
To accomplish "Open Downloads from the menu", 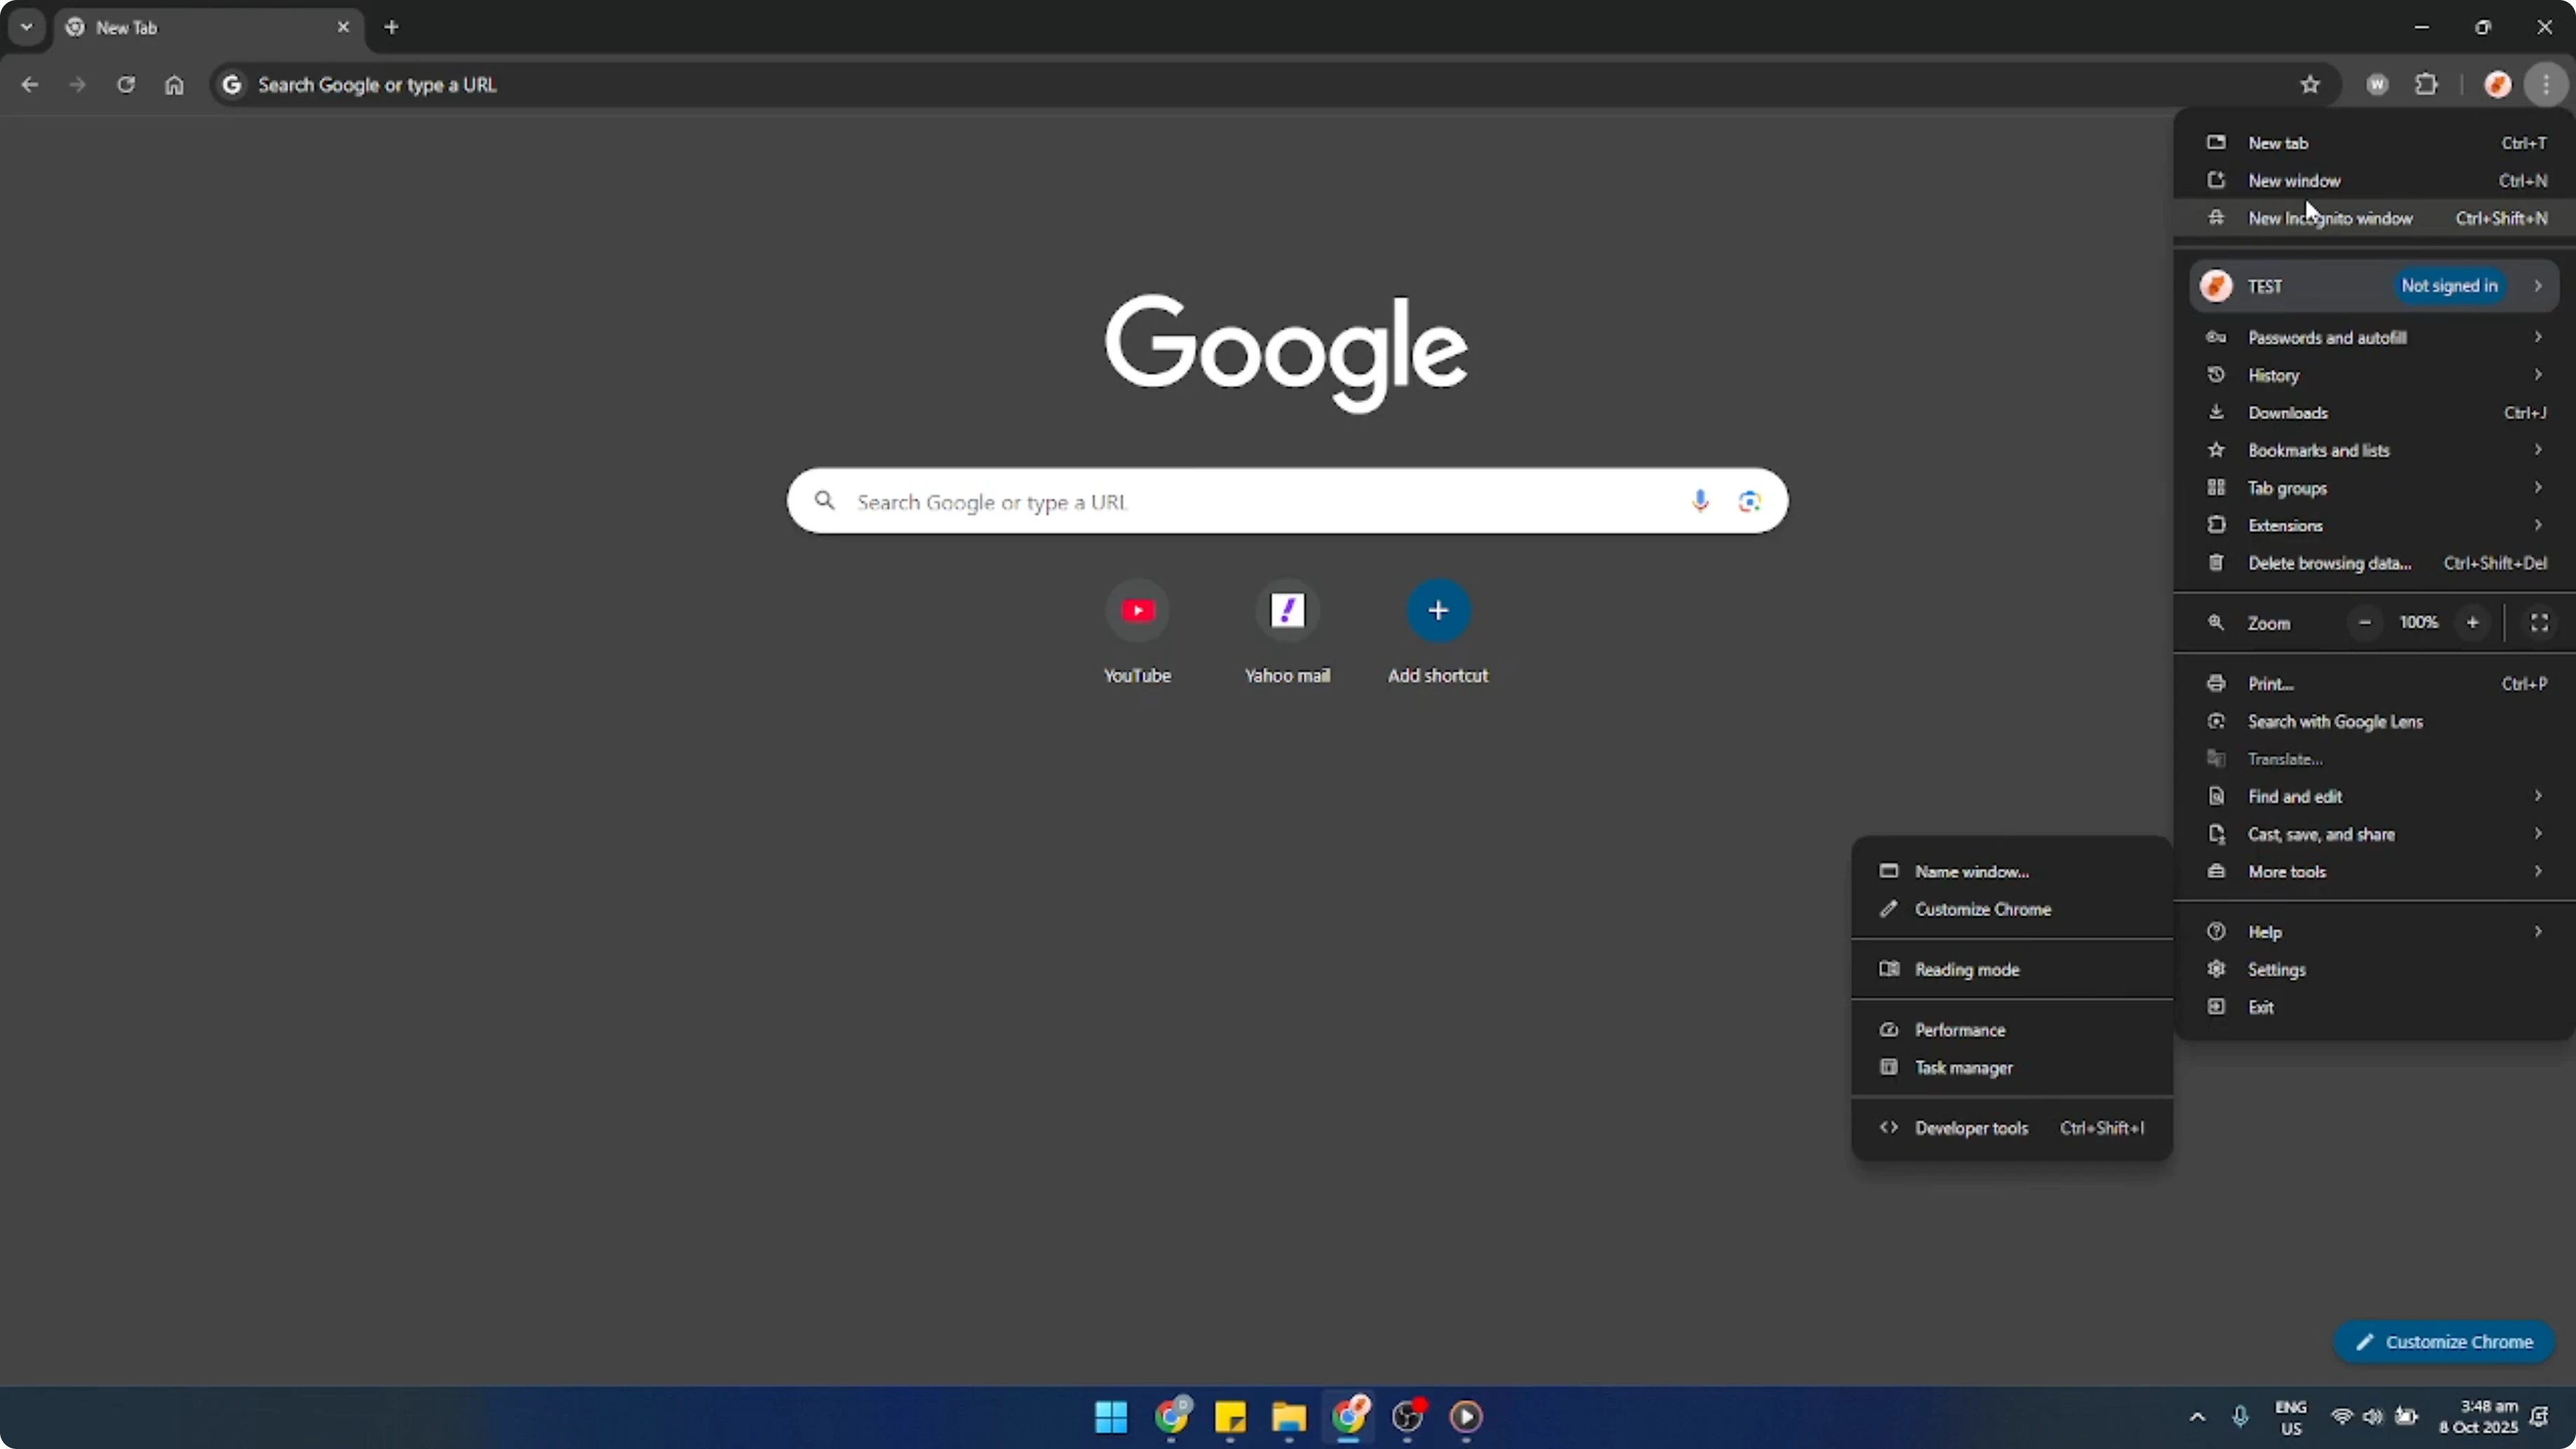I will (x=2374, y=413).
